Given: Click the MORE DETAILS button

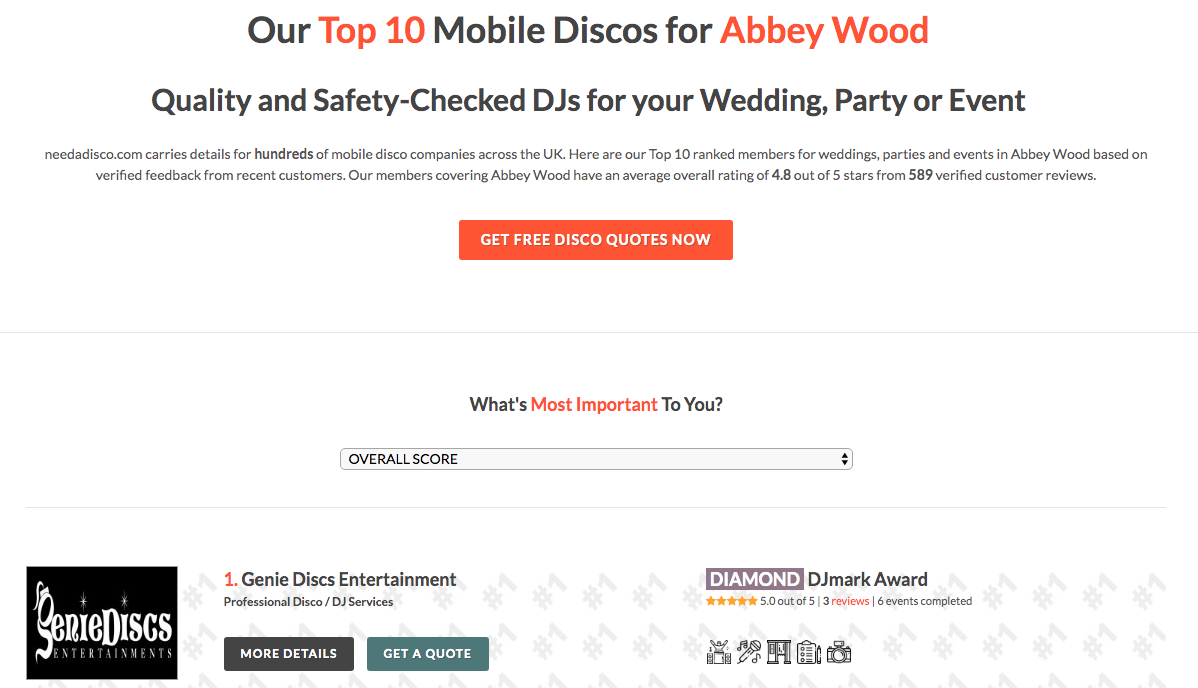Looking at the screenshot, I should coord(289,654).
